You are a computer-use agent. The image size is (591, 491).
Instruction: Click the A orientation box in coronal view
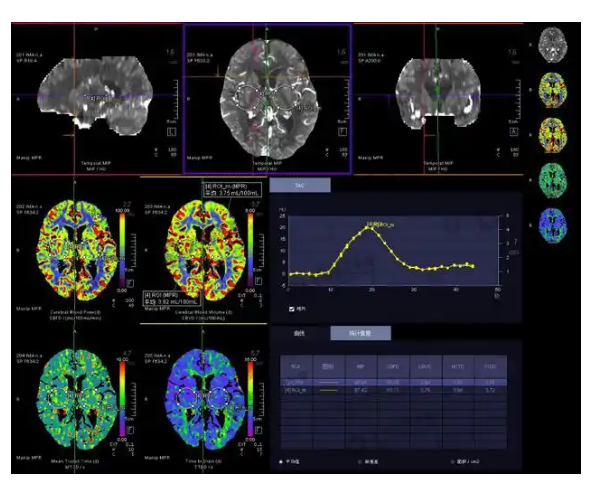click(x=514, y=132)
